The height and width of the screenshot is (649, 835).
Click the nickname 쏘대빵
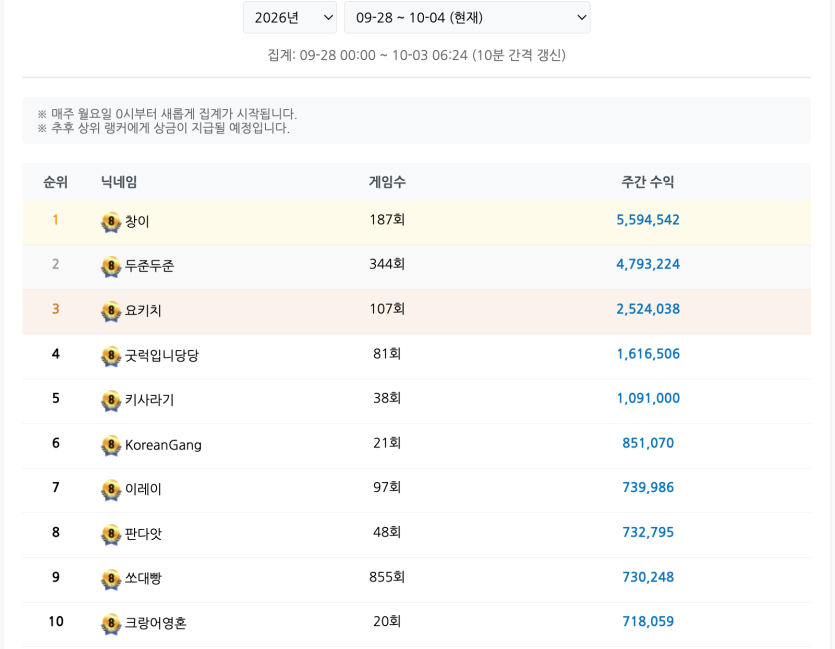(x=143, y=578)
